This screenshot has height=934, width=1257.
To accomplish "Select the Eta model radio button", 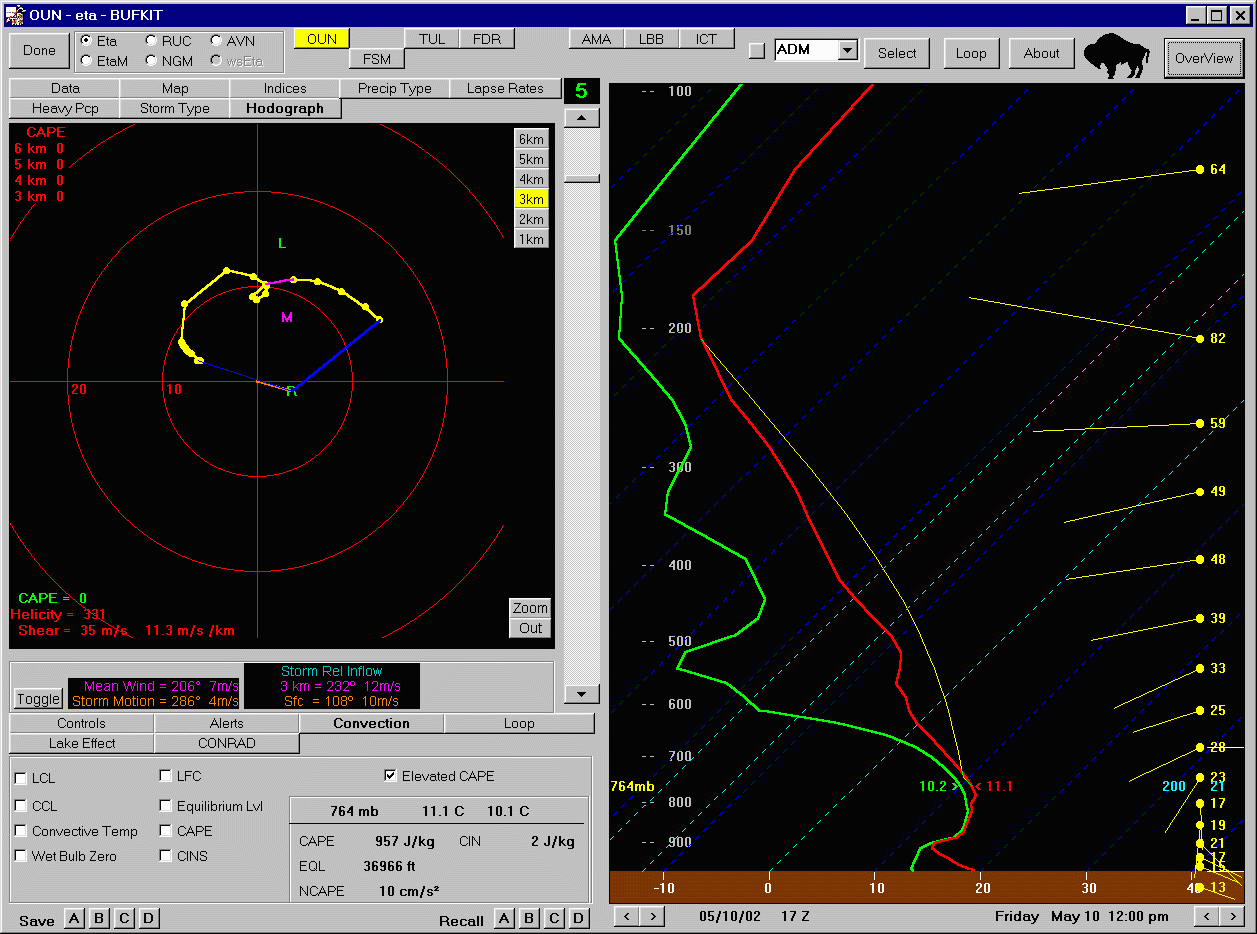I will pyautogui.click(x=87, y=41).
